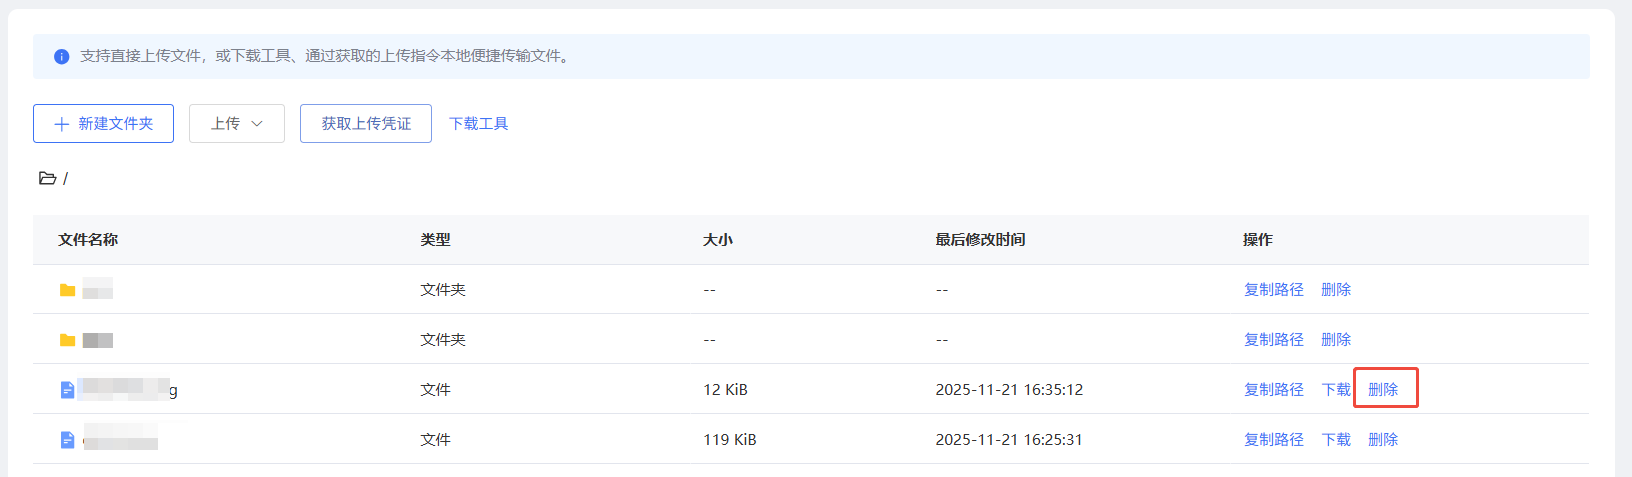
Task: Copy path of the 12 KiB file
Action: point(1273,390)
